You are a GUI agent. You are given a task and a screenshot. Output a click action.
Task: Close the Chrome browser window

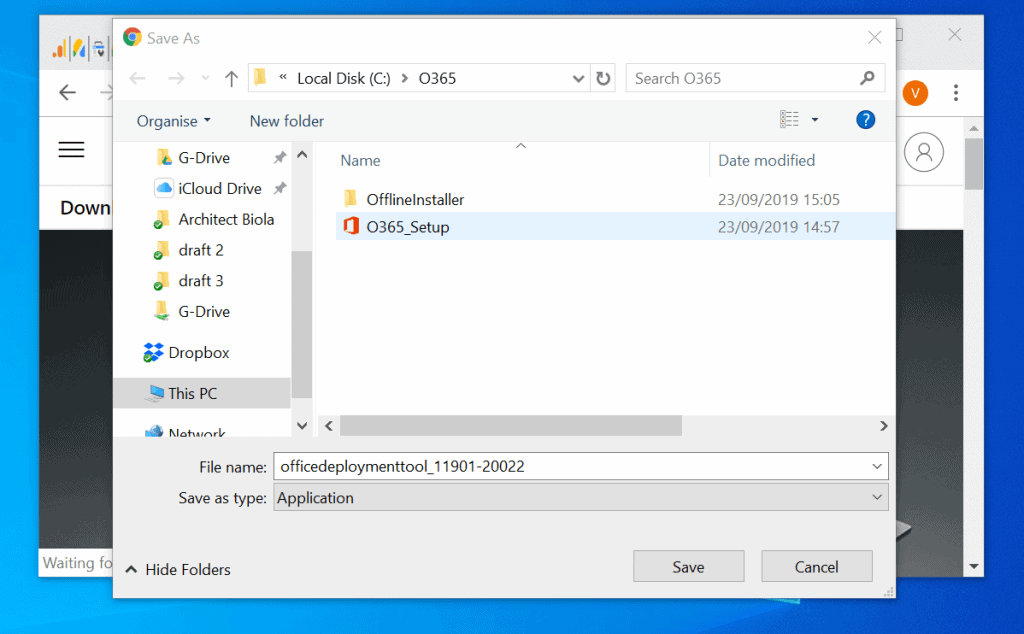[x=954, y=35]
